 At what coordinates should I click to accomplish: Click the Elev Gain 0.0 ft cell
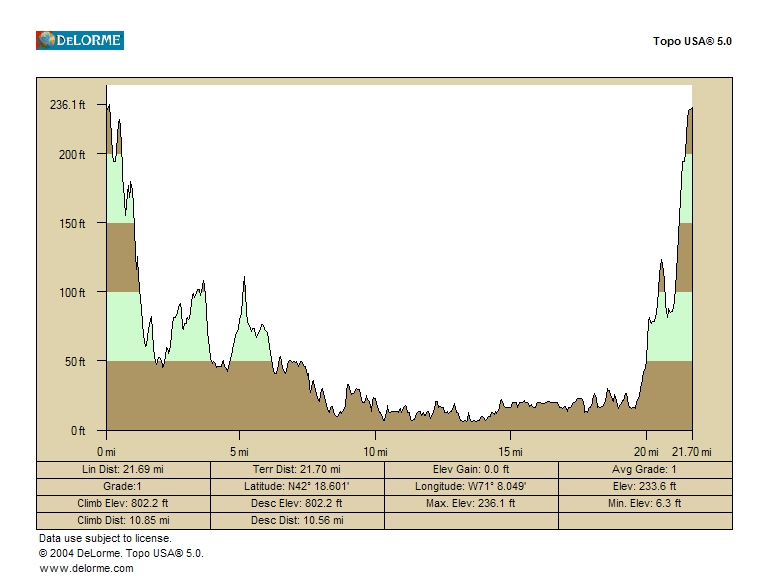coord(471,469)
